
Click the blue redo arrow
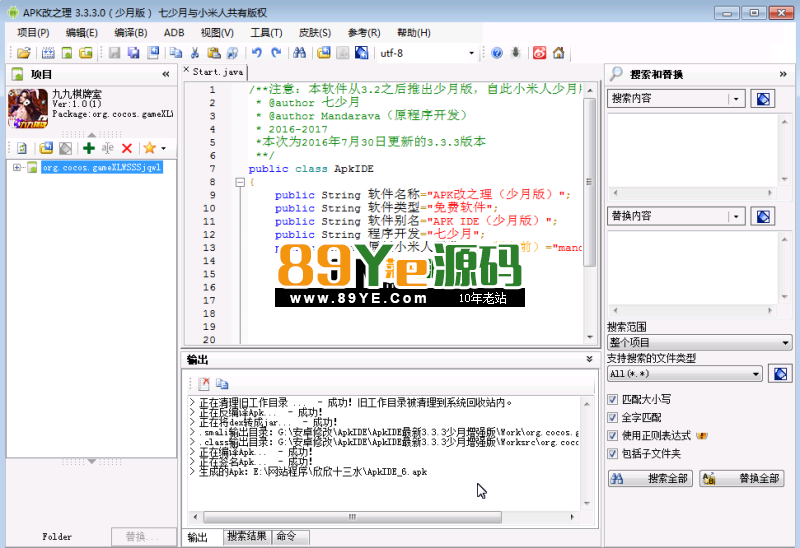coord(276,53)
